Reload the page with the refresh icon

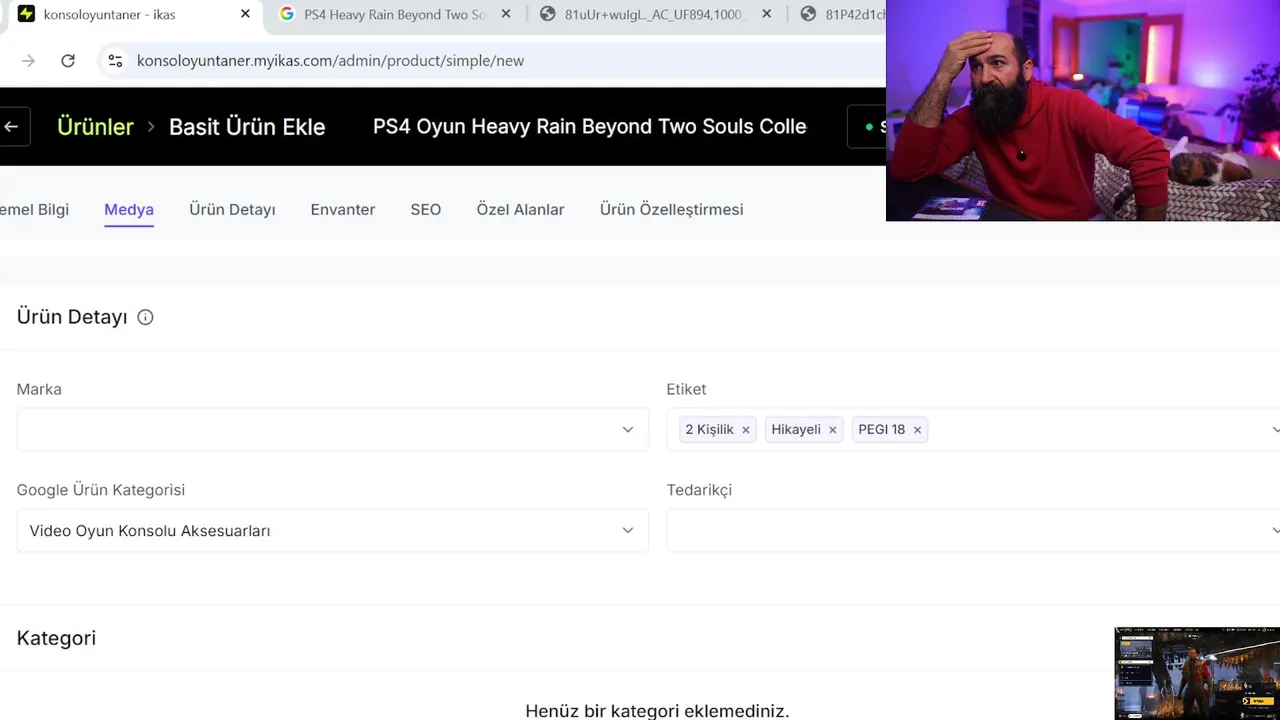pyautogui.click(x=68, y=61)
